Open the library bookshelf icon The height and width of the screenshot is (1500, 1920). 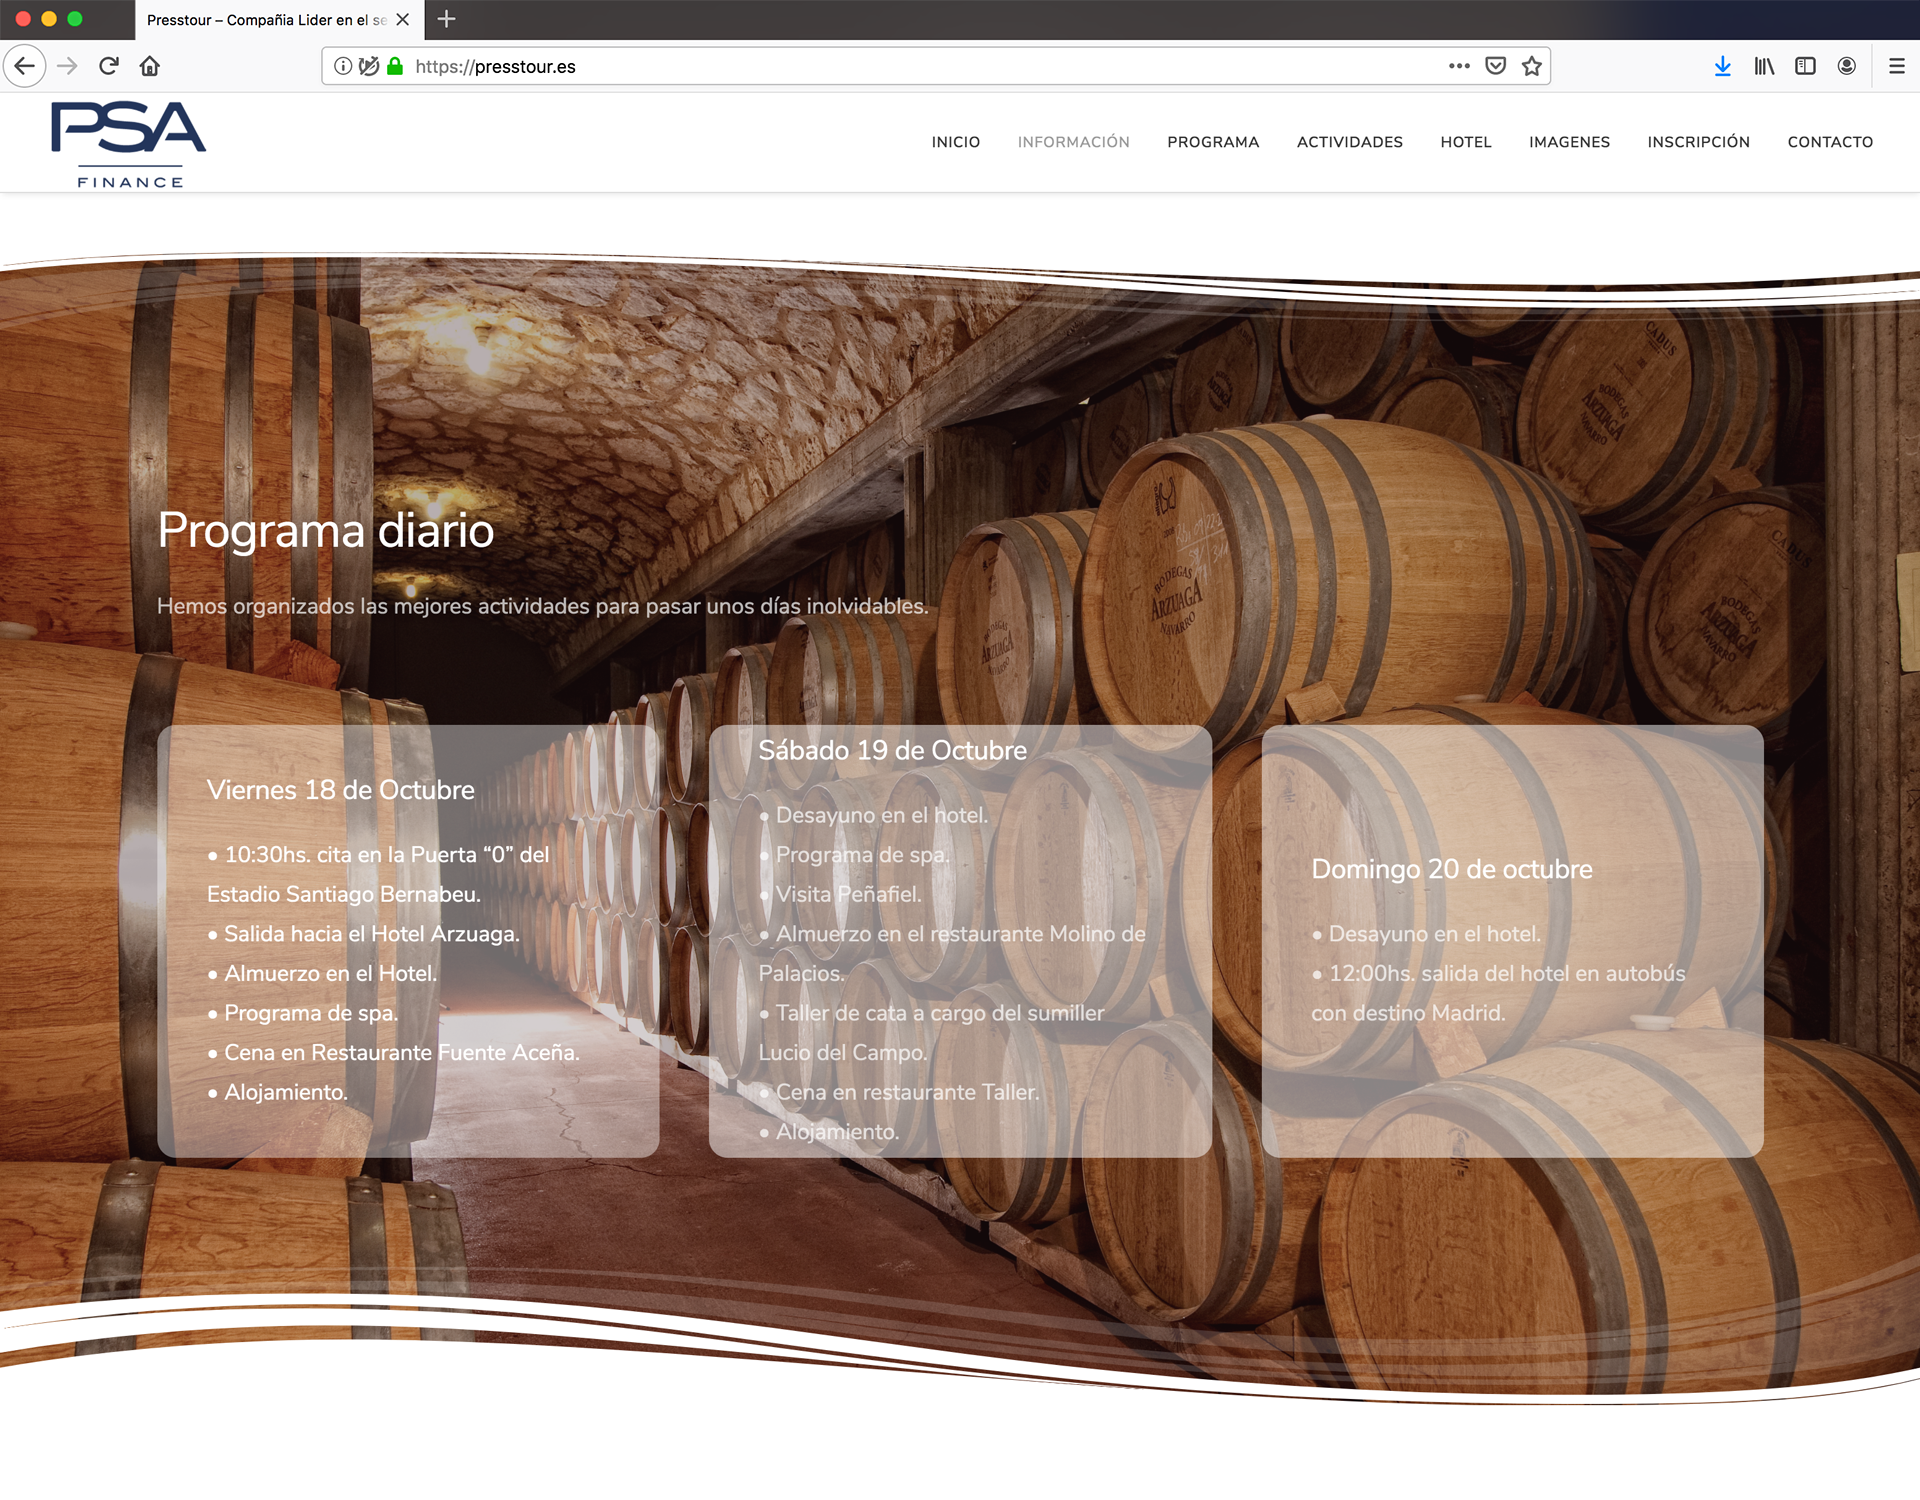pos(1764,66)
